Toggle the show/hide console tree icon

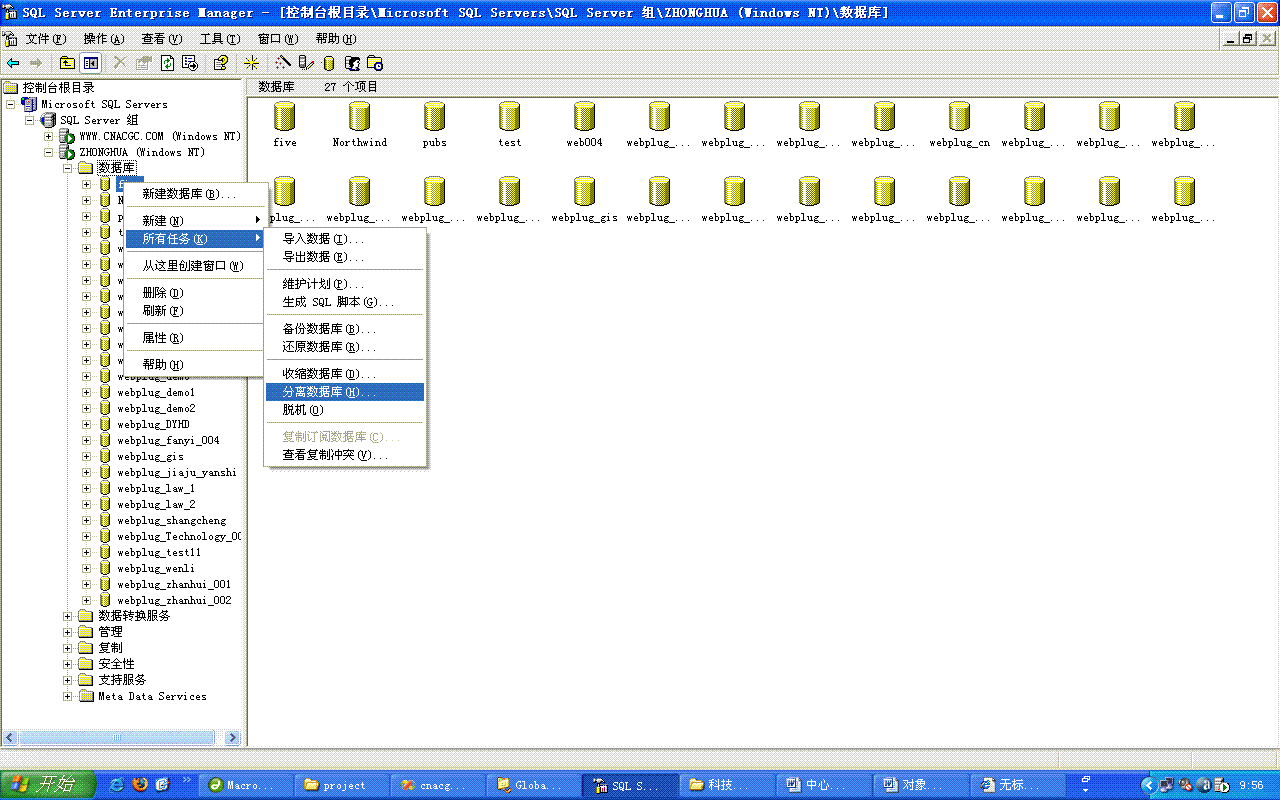(91, 63)
